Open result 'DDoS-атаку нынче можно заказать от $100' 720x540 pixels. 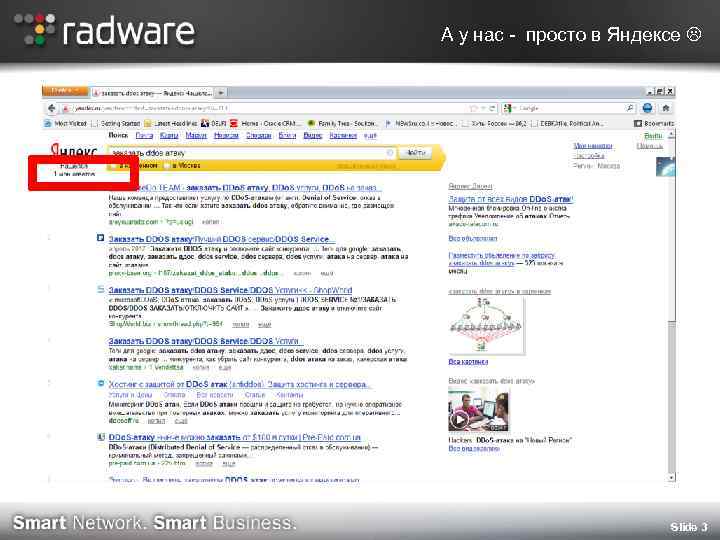pos(235,437)
